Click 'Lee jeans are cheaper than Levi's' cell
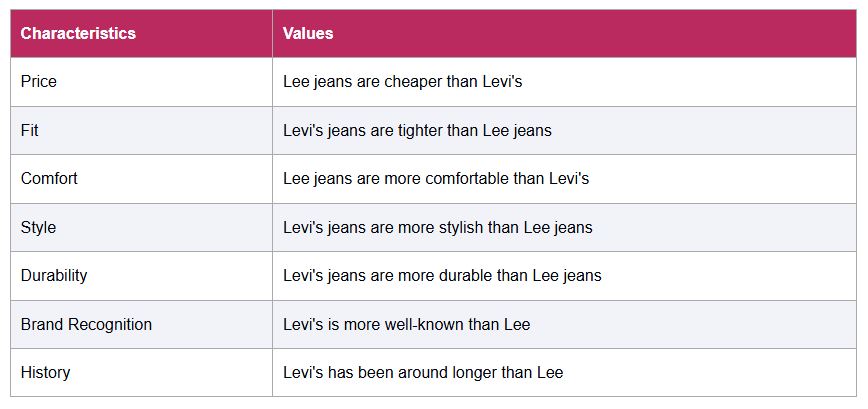This screenshot has height=409, width=868. click(402, 81)
